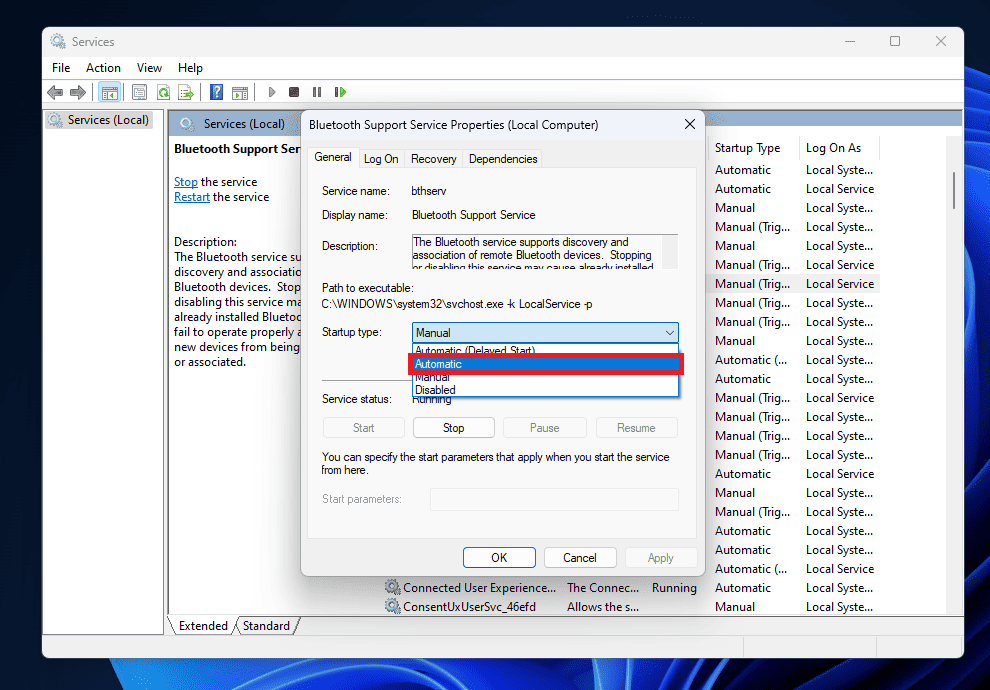Screen dimensions: 990x690
Task: Click the Restart the service link
Action: coord(192,197)
